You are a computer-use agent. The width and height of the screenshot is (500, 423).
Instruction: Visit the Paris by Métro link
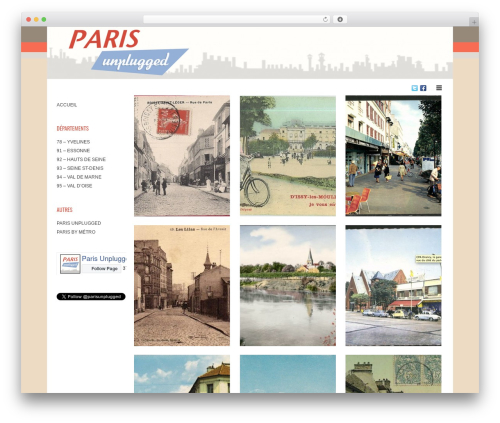[x=76, y=232]
